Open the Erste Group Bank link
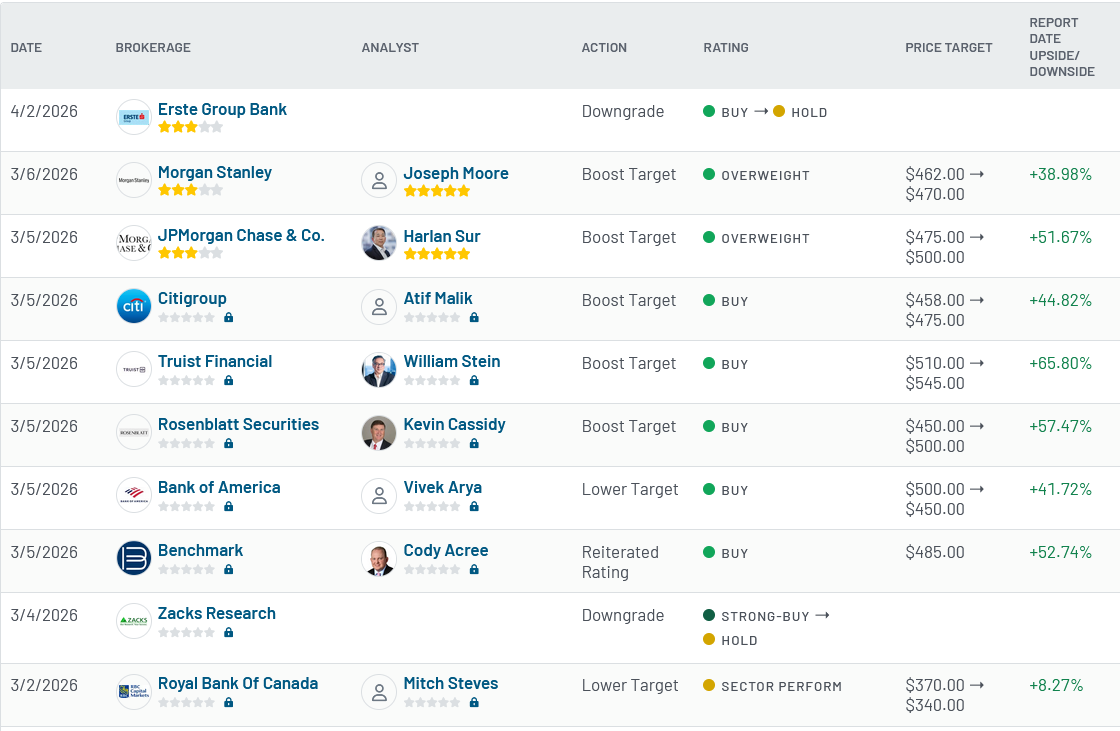1120x731 pixels. click(x=222, y=109)
